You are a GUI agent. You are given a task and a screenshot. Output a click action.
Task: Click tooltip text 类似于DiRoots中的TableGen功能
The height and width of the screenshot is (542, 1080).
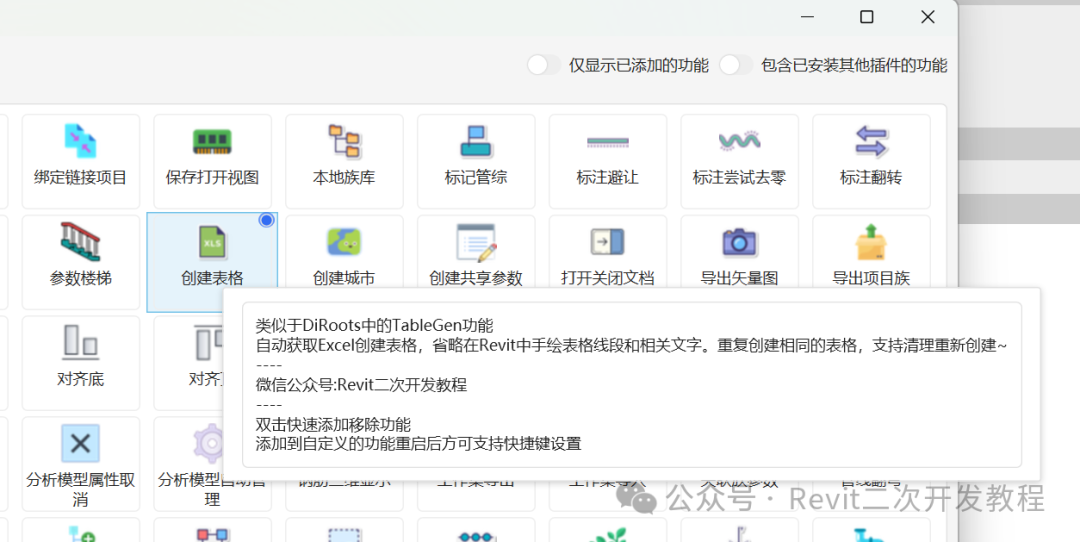coord(375,325)
